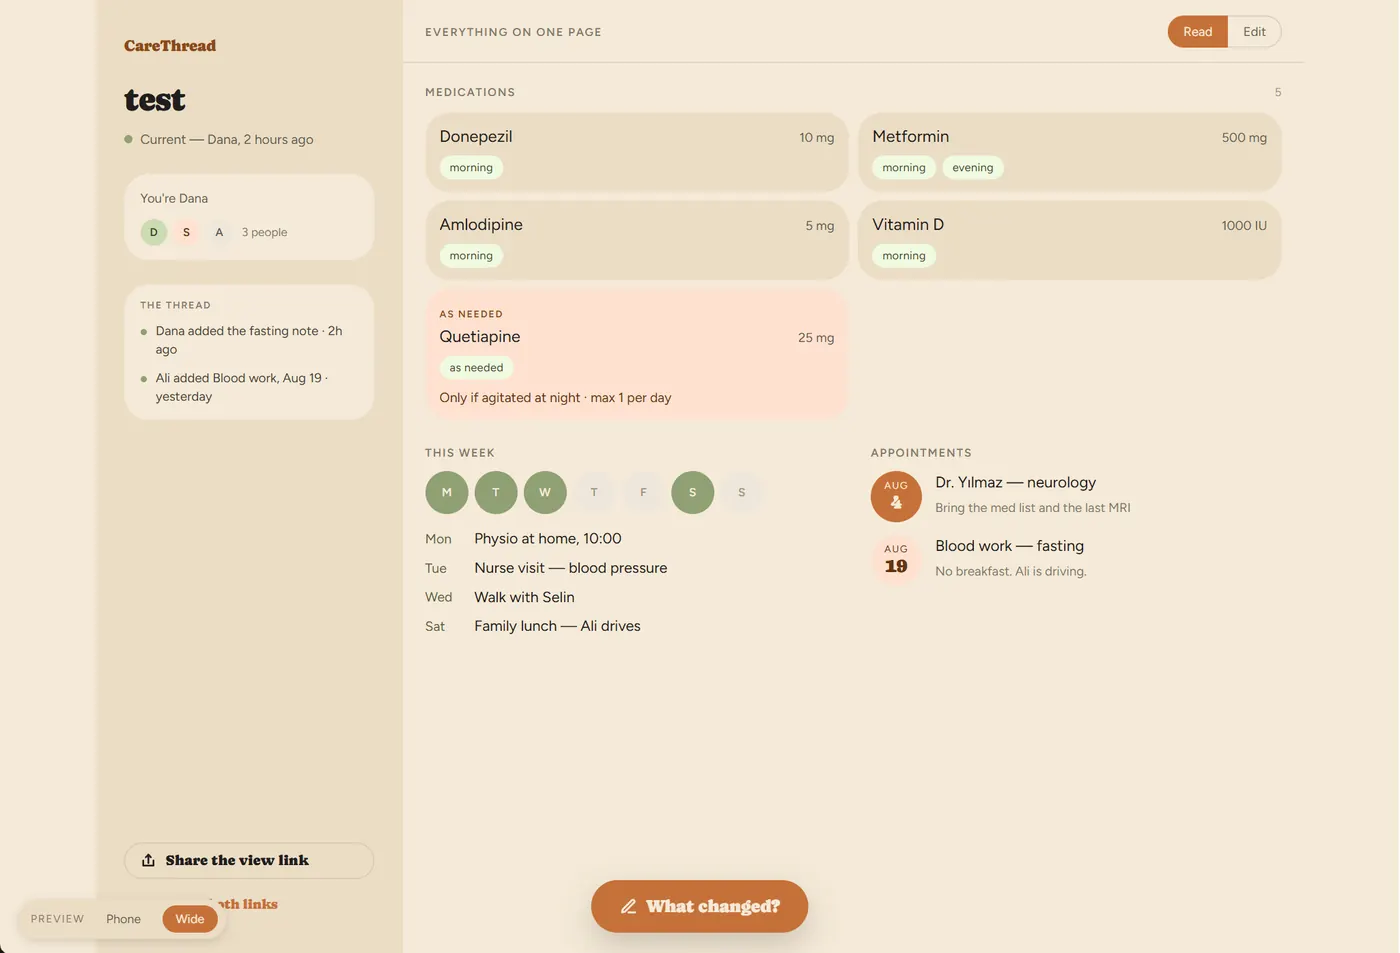Open the Amlodipine medication card
Viewport: 1400px width, 953px height.
pos(637,240)
